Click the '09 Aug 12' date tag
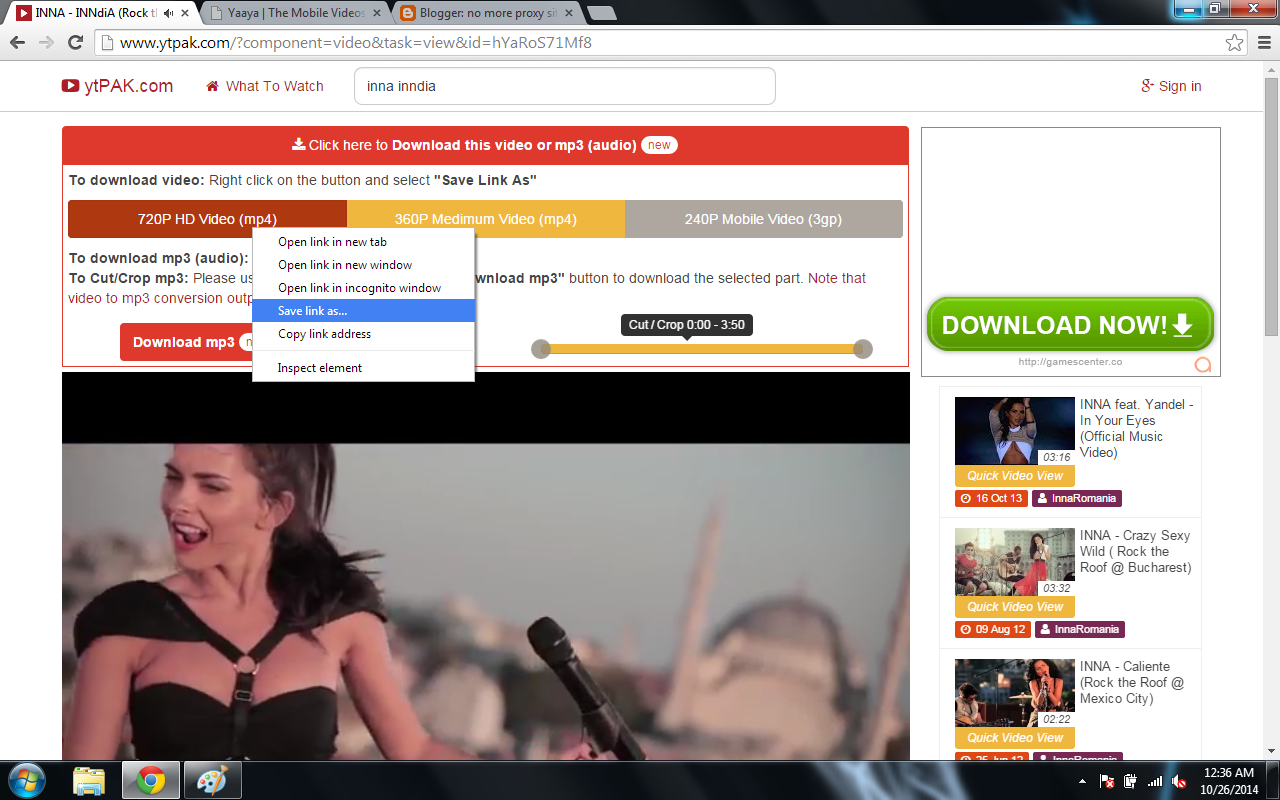Image resolution: width=1280 pixels, height=800 pixels. (992, 629)
